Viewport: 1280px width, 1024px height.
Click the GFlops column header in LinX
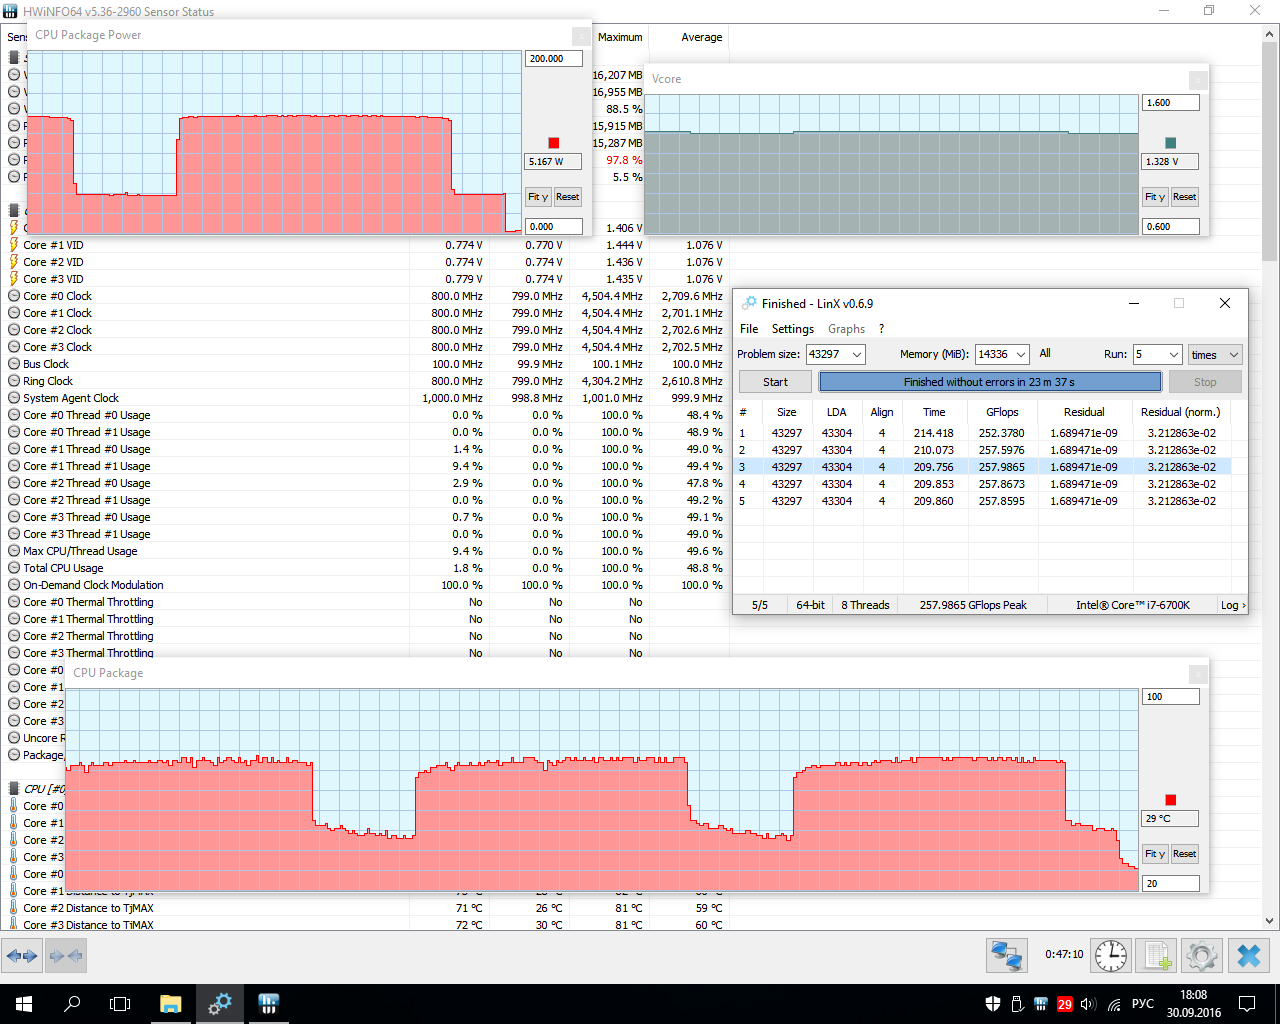coord(1002,412)
